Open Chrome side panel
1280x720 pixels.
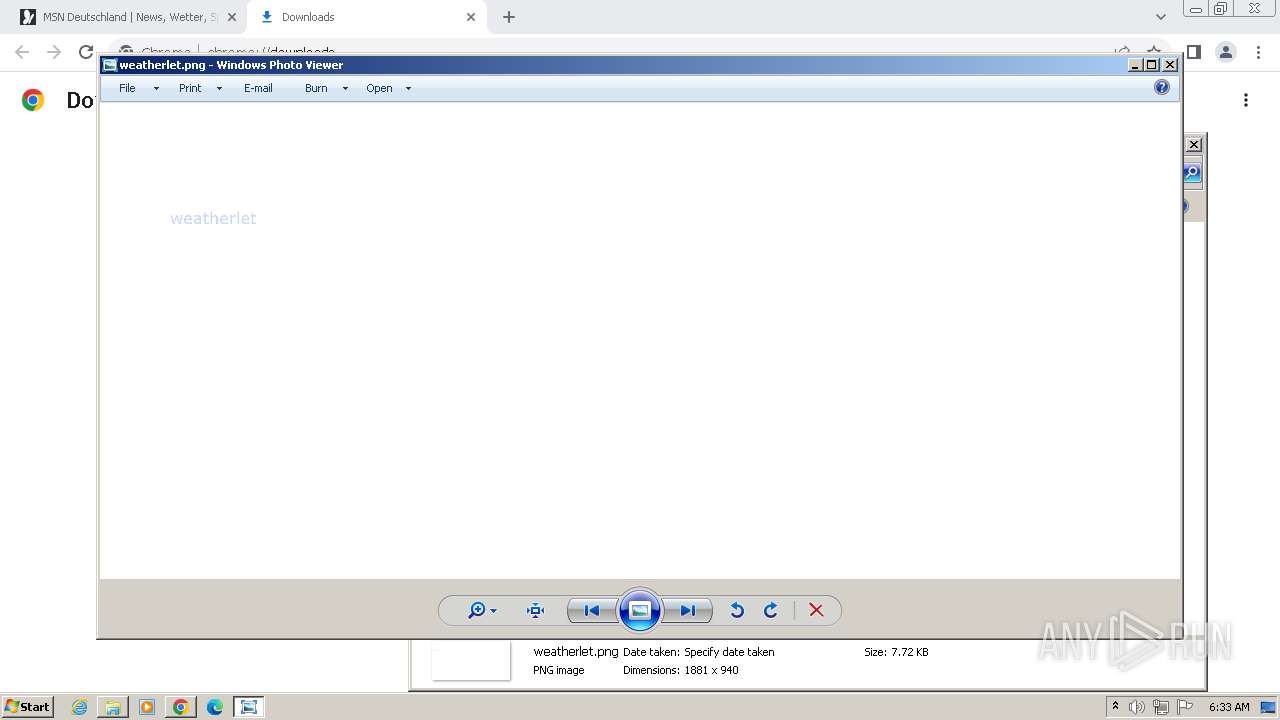coord(1193,52)
